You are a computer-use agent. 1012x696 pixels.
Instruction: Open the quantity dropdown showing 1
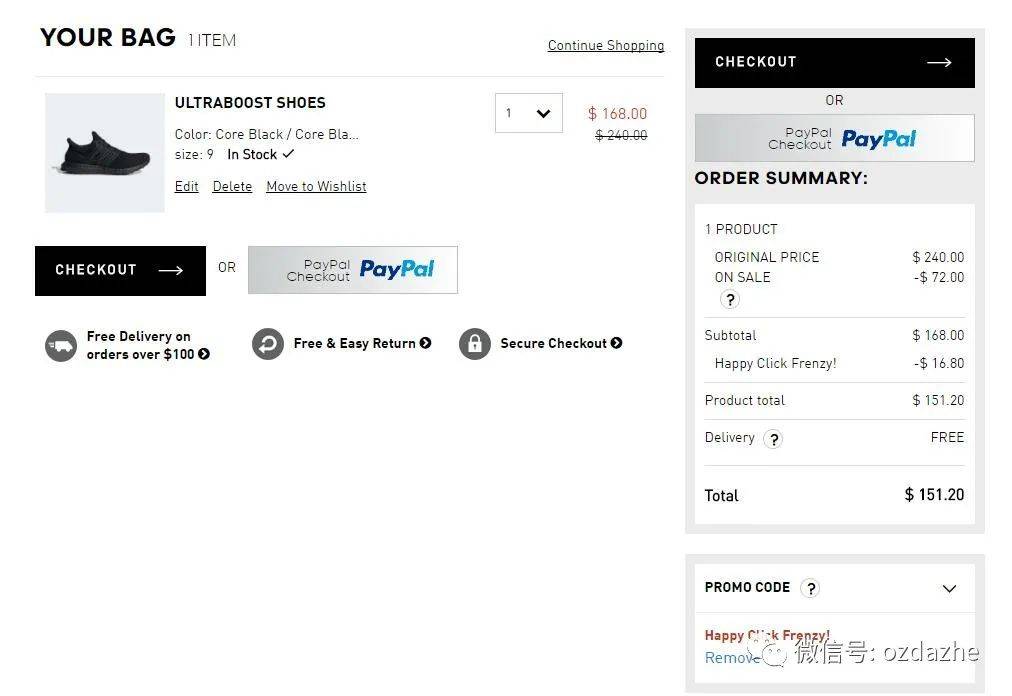click(529, 113)
